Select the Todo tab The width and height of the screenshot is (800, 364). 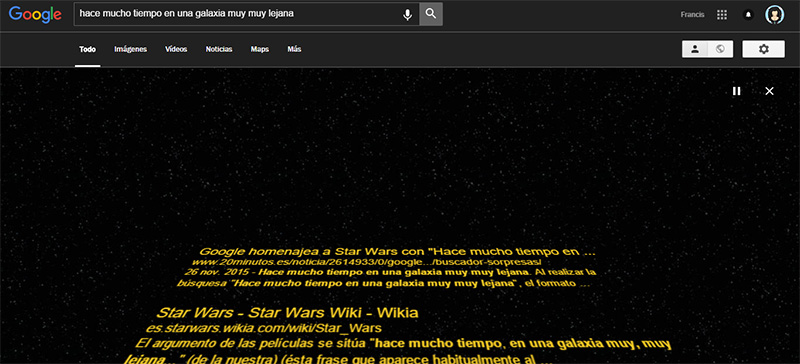[87, 50]
